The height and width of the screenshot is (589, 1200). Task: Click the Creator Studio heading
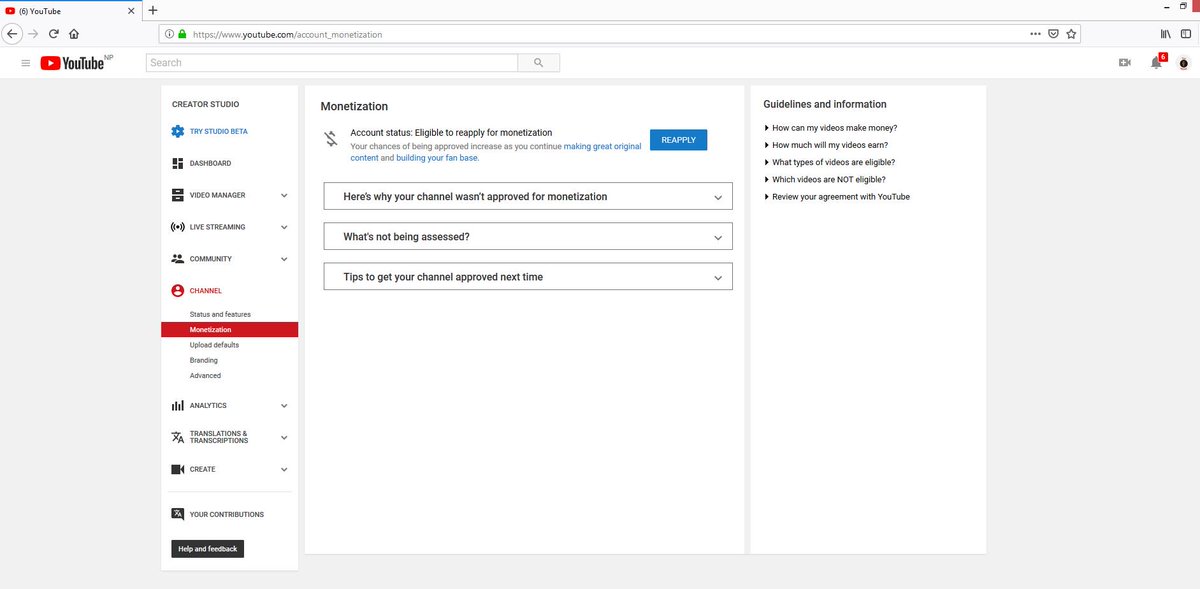click(205, 104)
